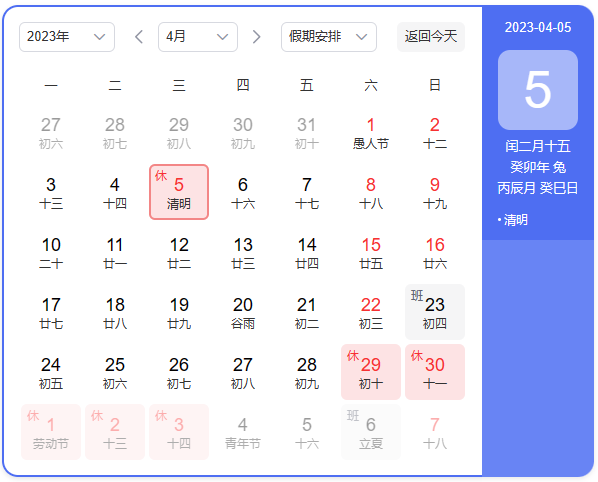Select April 30 holiday date
Screen dimensions: 598x482
(x=435, y=372)
